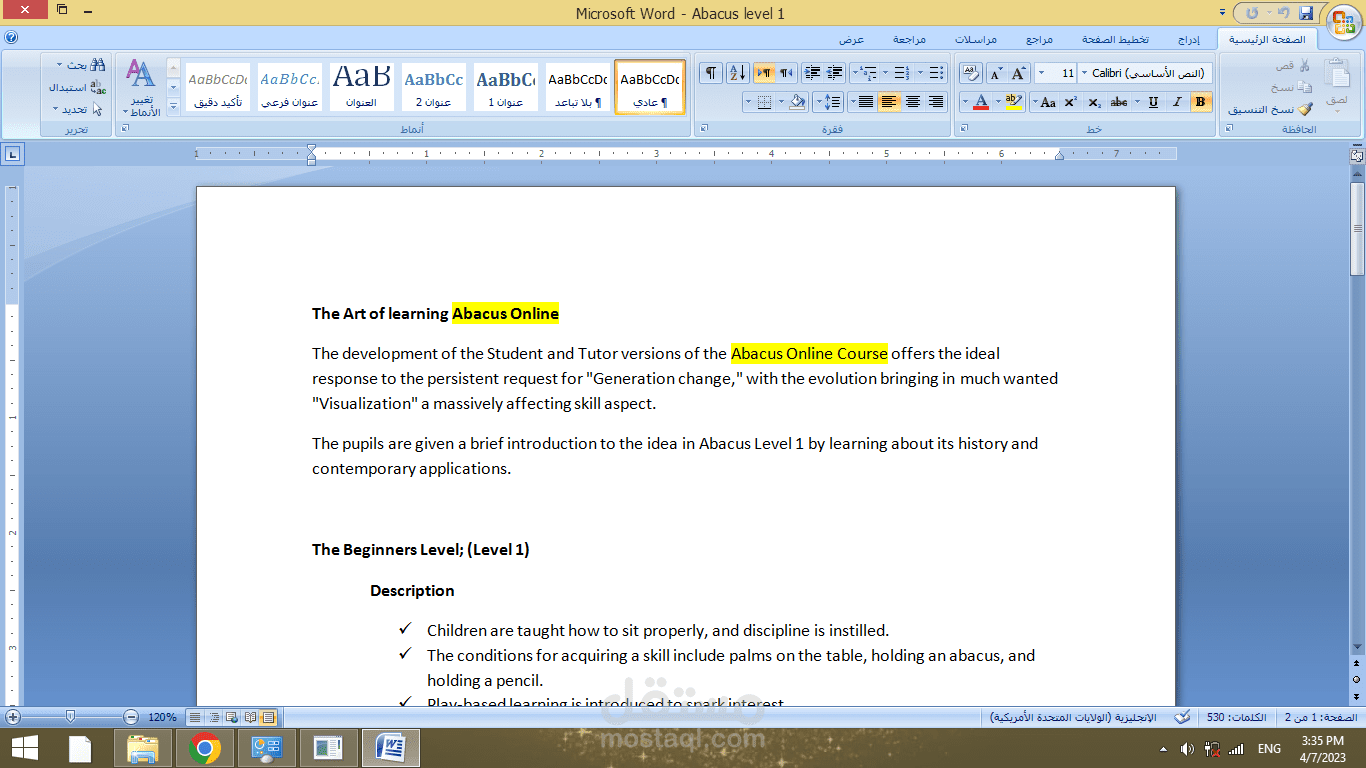The image size is (1366, 768).
Task: Click the Grow Font icon
Action: 1019,73
